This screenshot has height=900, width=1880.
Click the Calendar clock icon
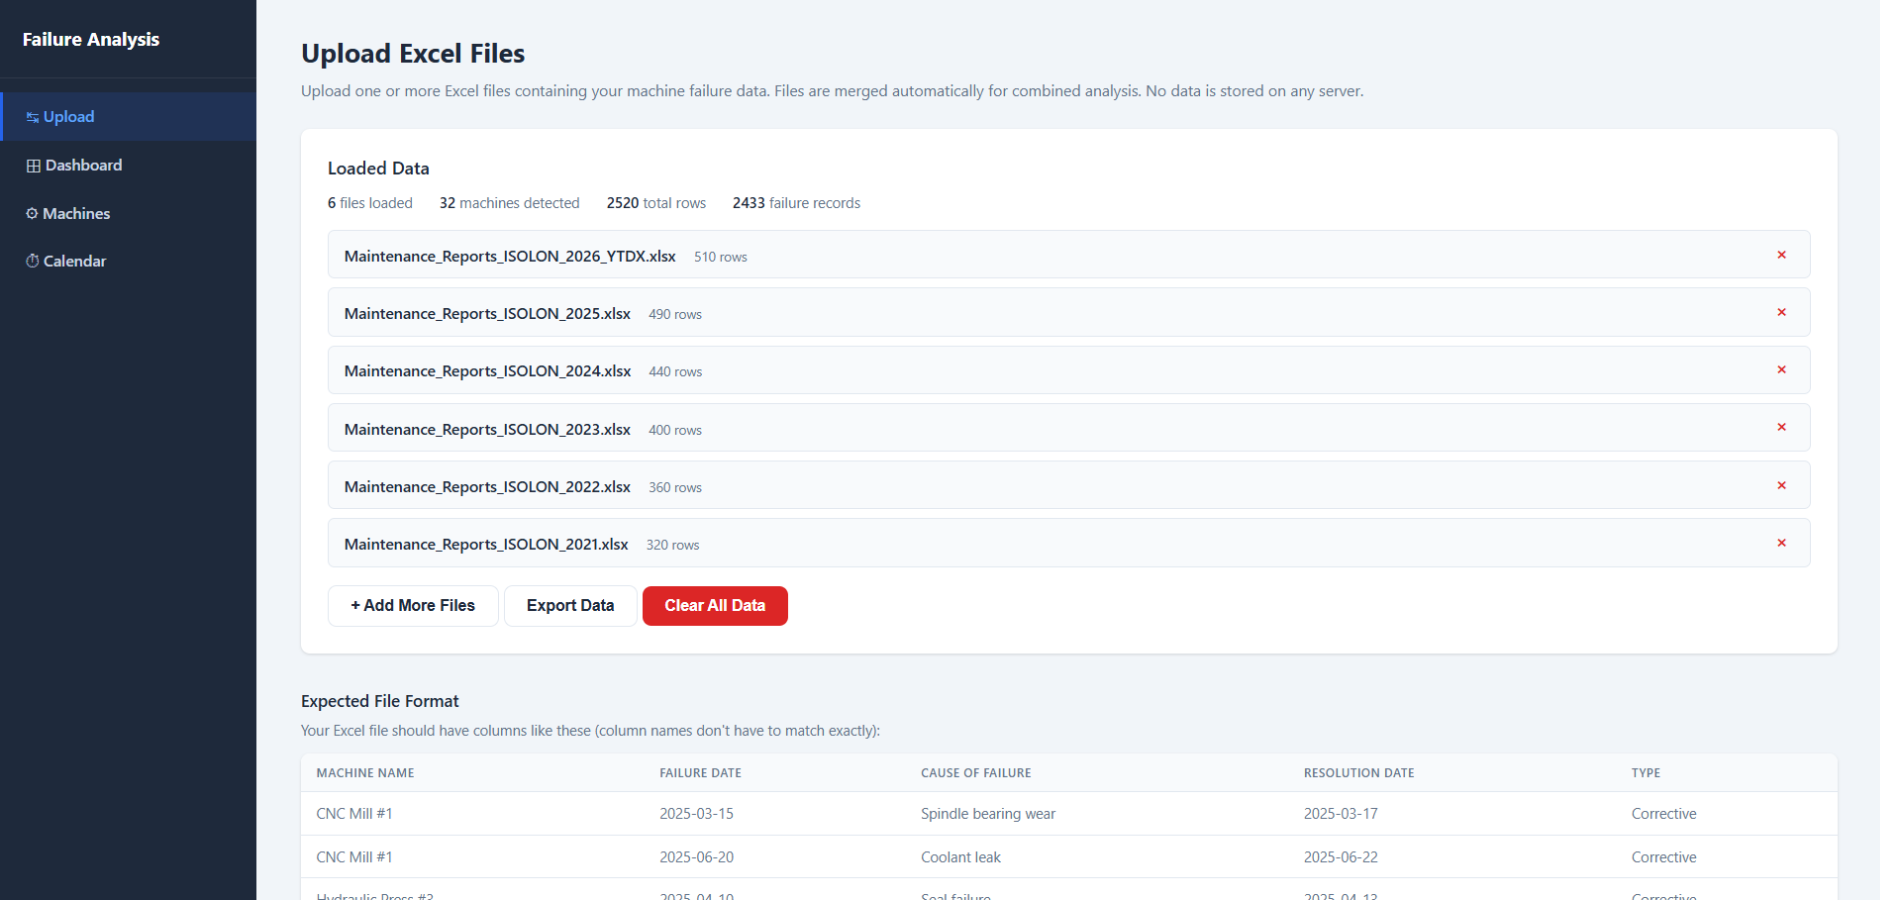(32, 261)
